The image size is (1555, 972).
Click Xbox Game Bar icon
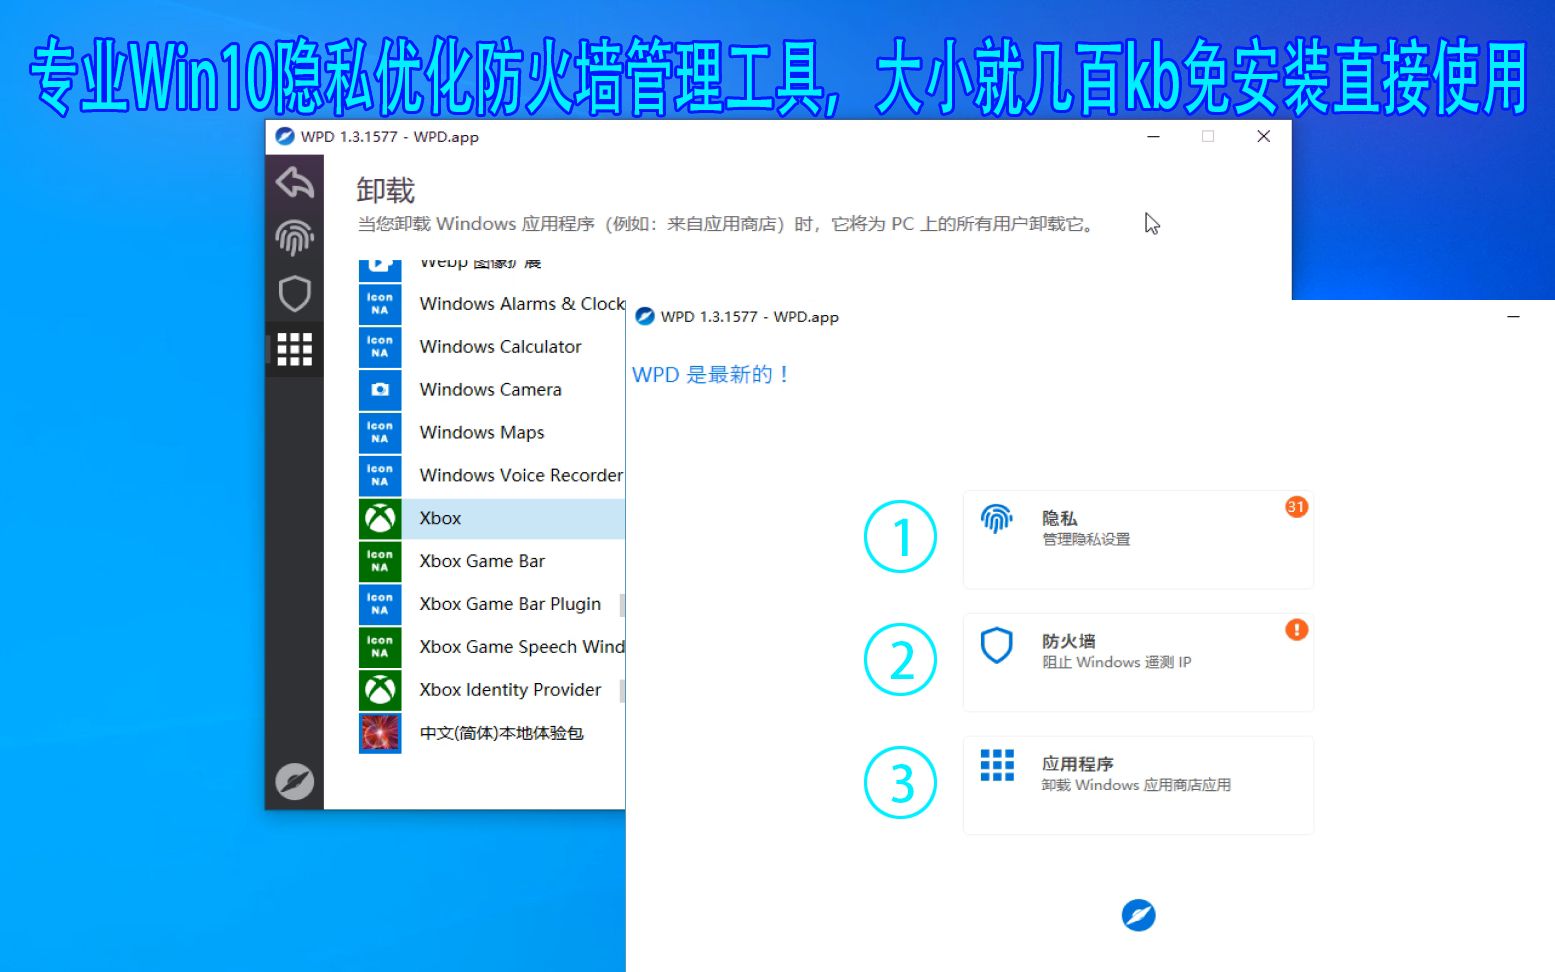(380, 561)
